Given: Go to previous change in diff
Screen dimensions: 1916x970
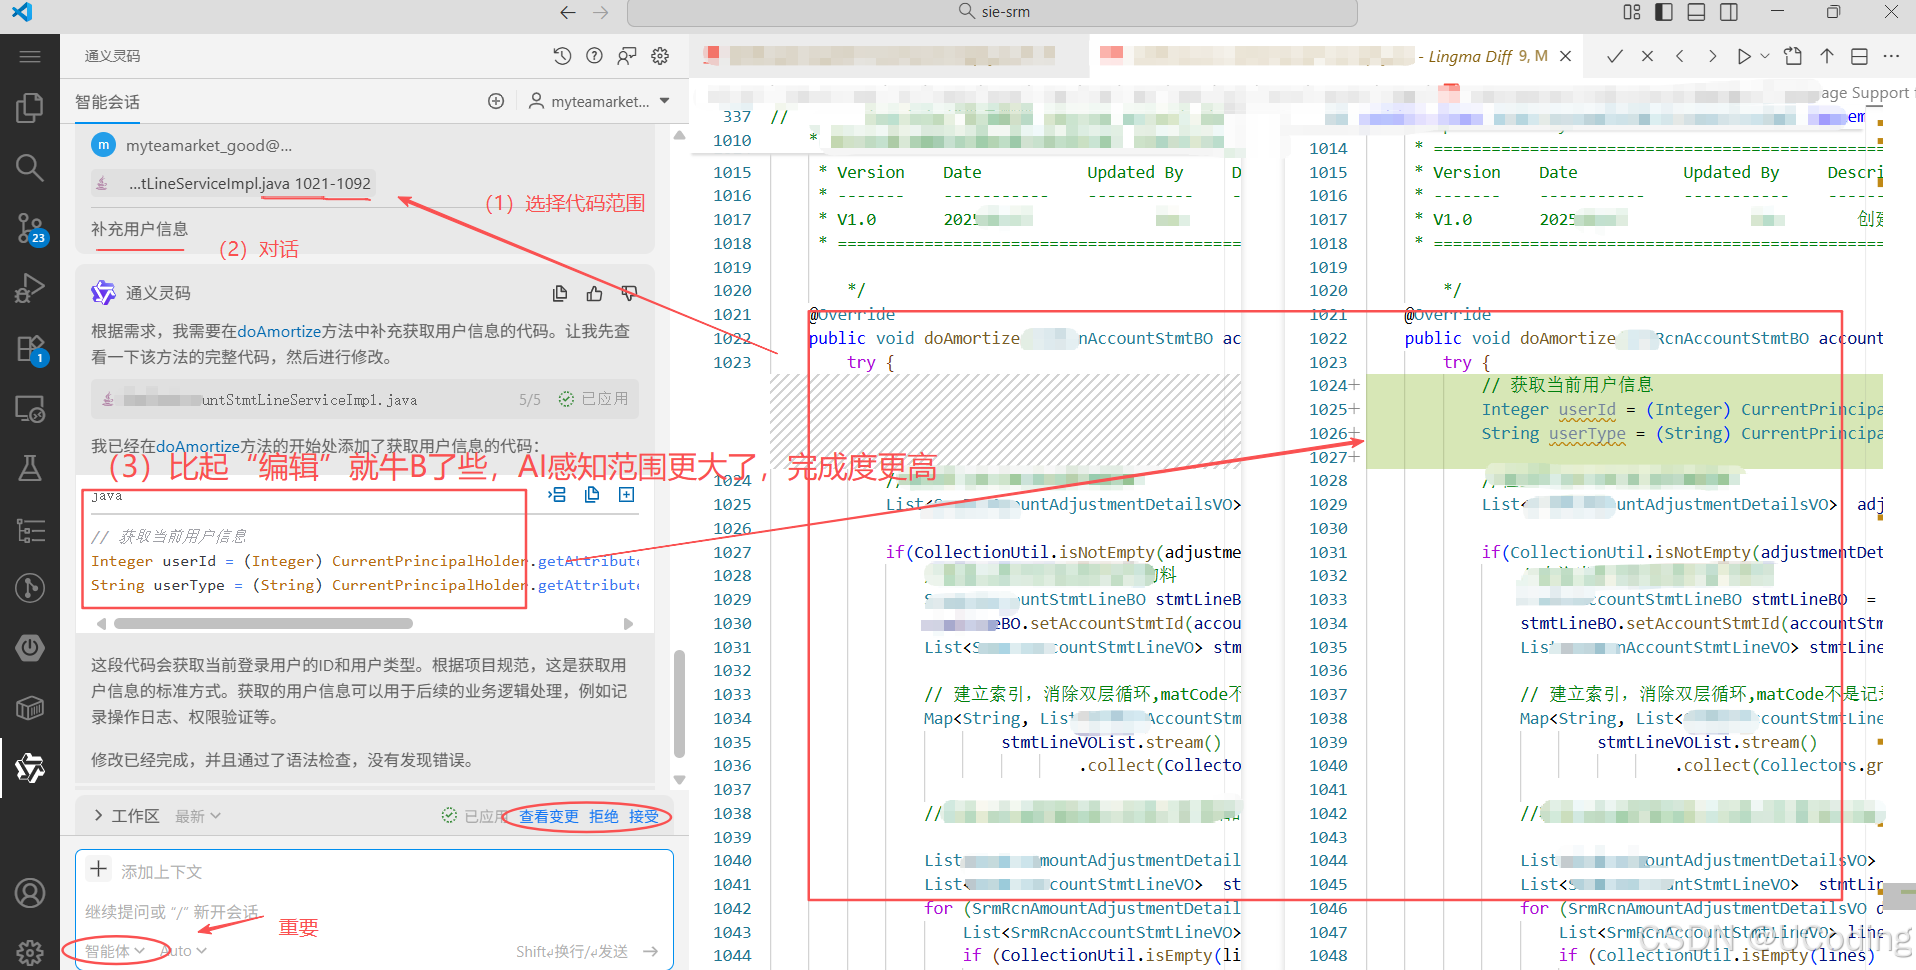Looking at the screenshot, I should click(1680, 56).
